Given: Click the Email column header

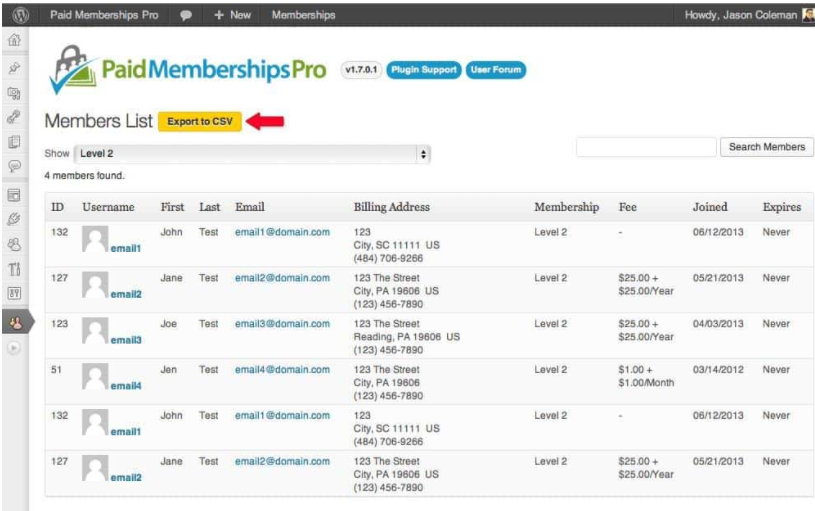Looking at the screenshot, I should [249, 207].
